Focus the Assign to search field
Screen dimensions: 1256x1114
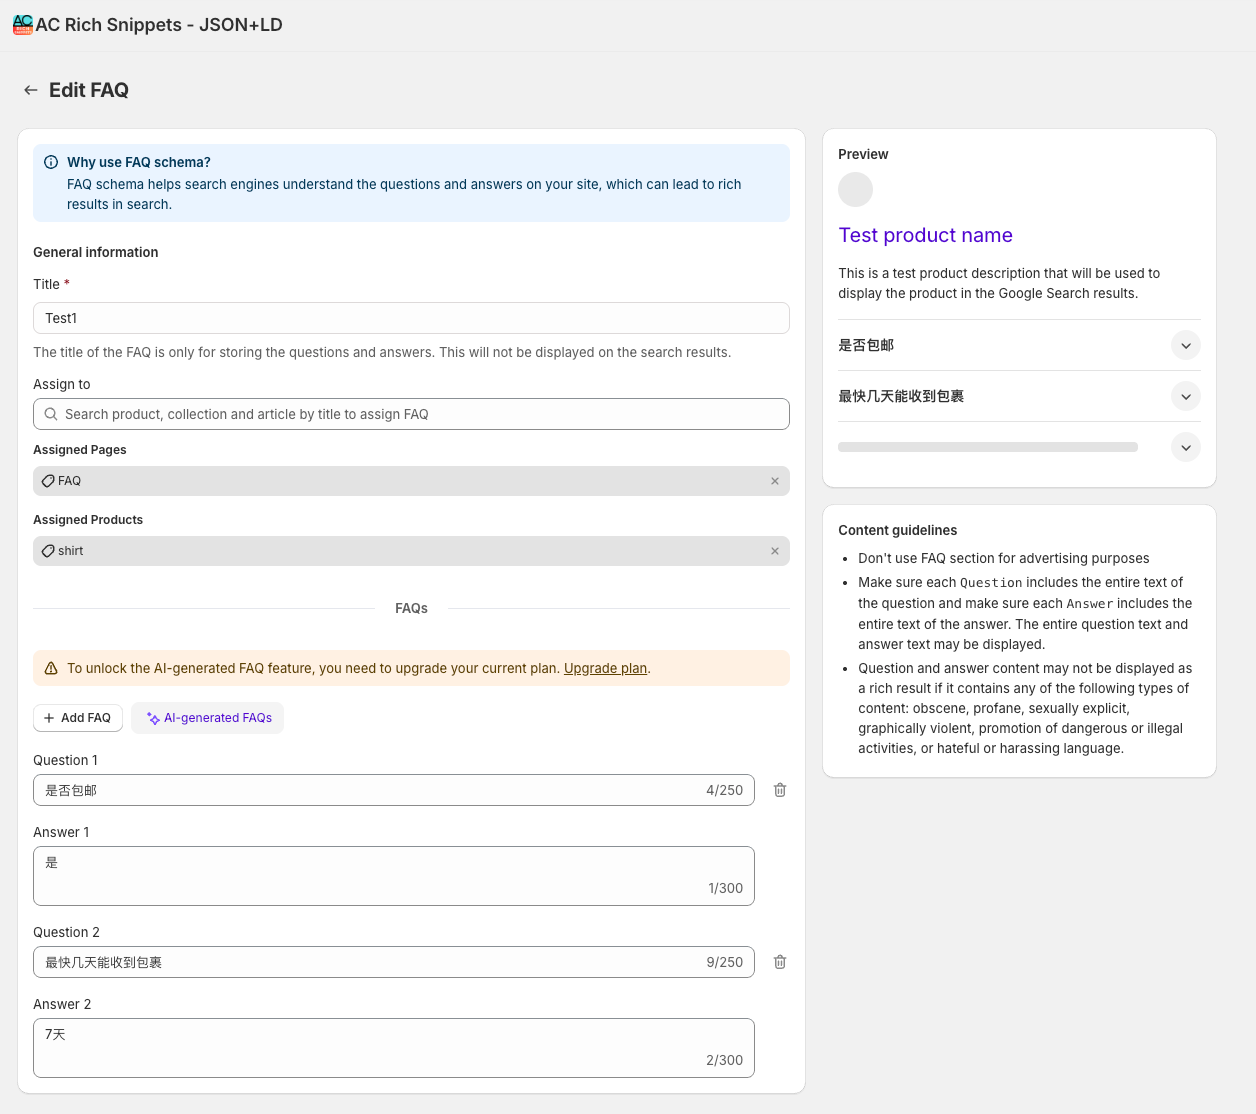coord(411,414)
